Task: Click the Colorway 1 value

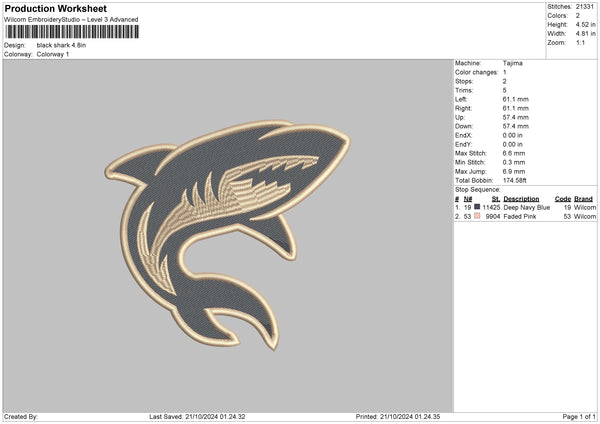Action: [54, 54]
